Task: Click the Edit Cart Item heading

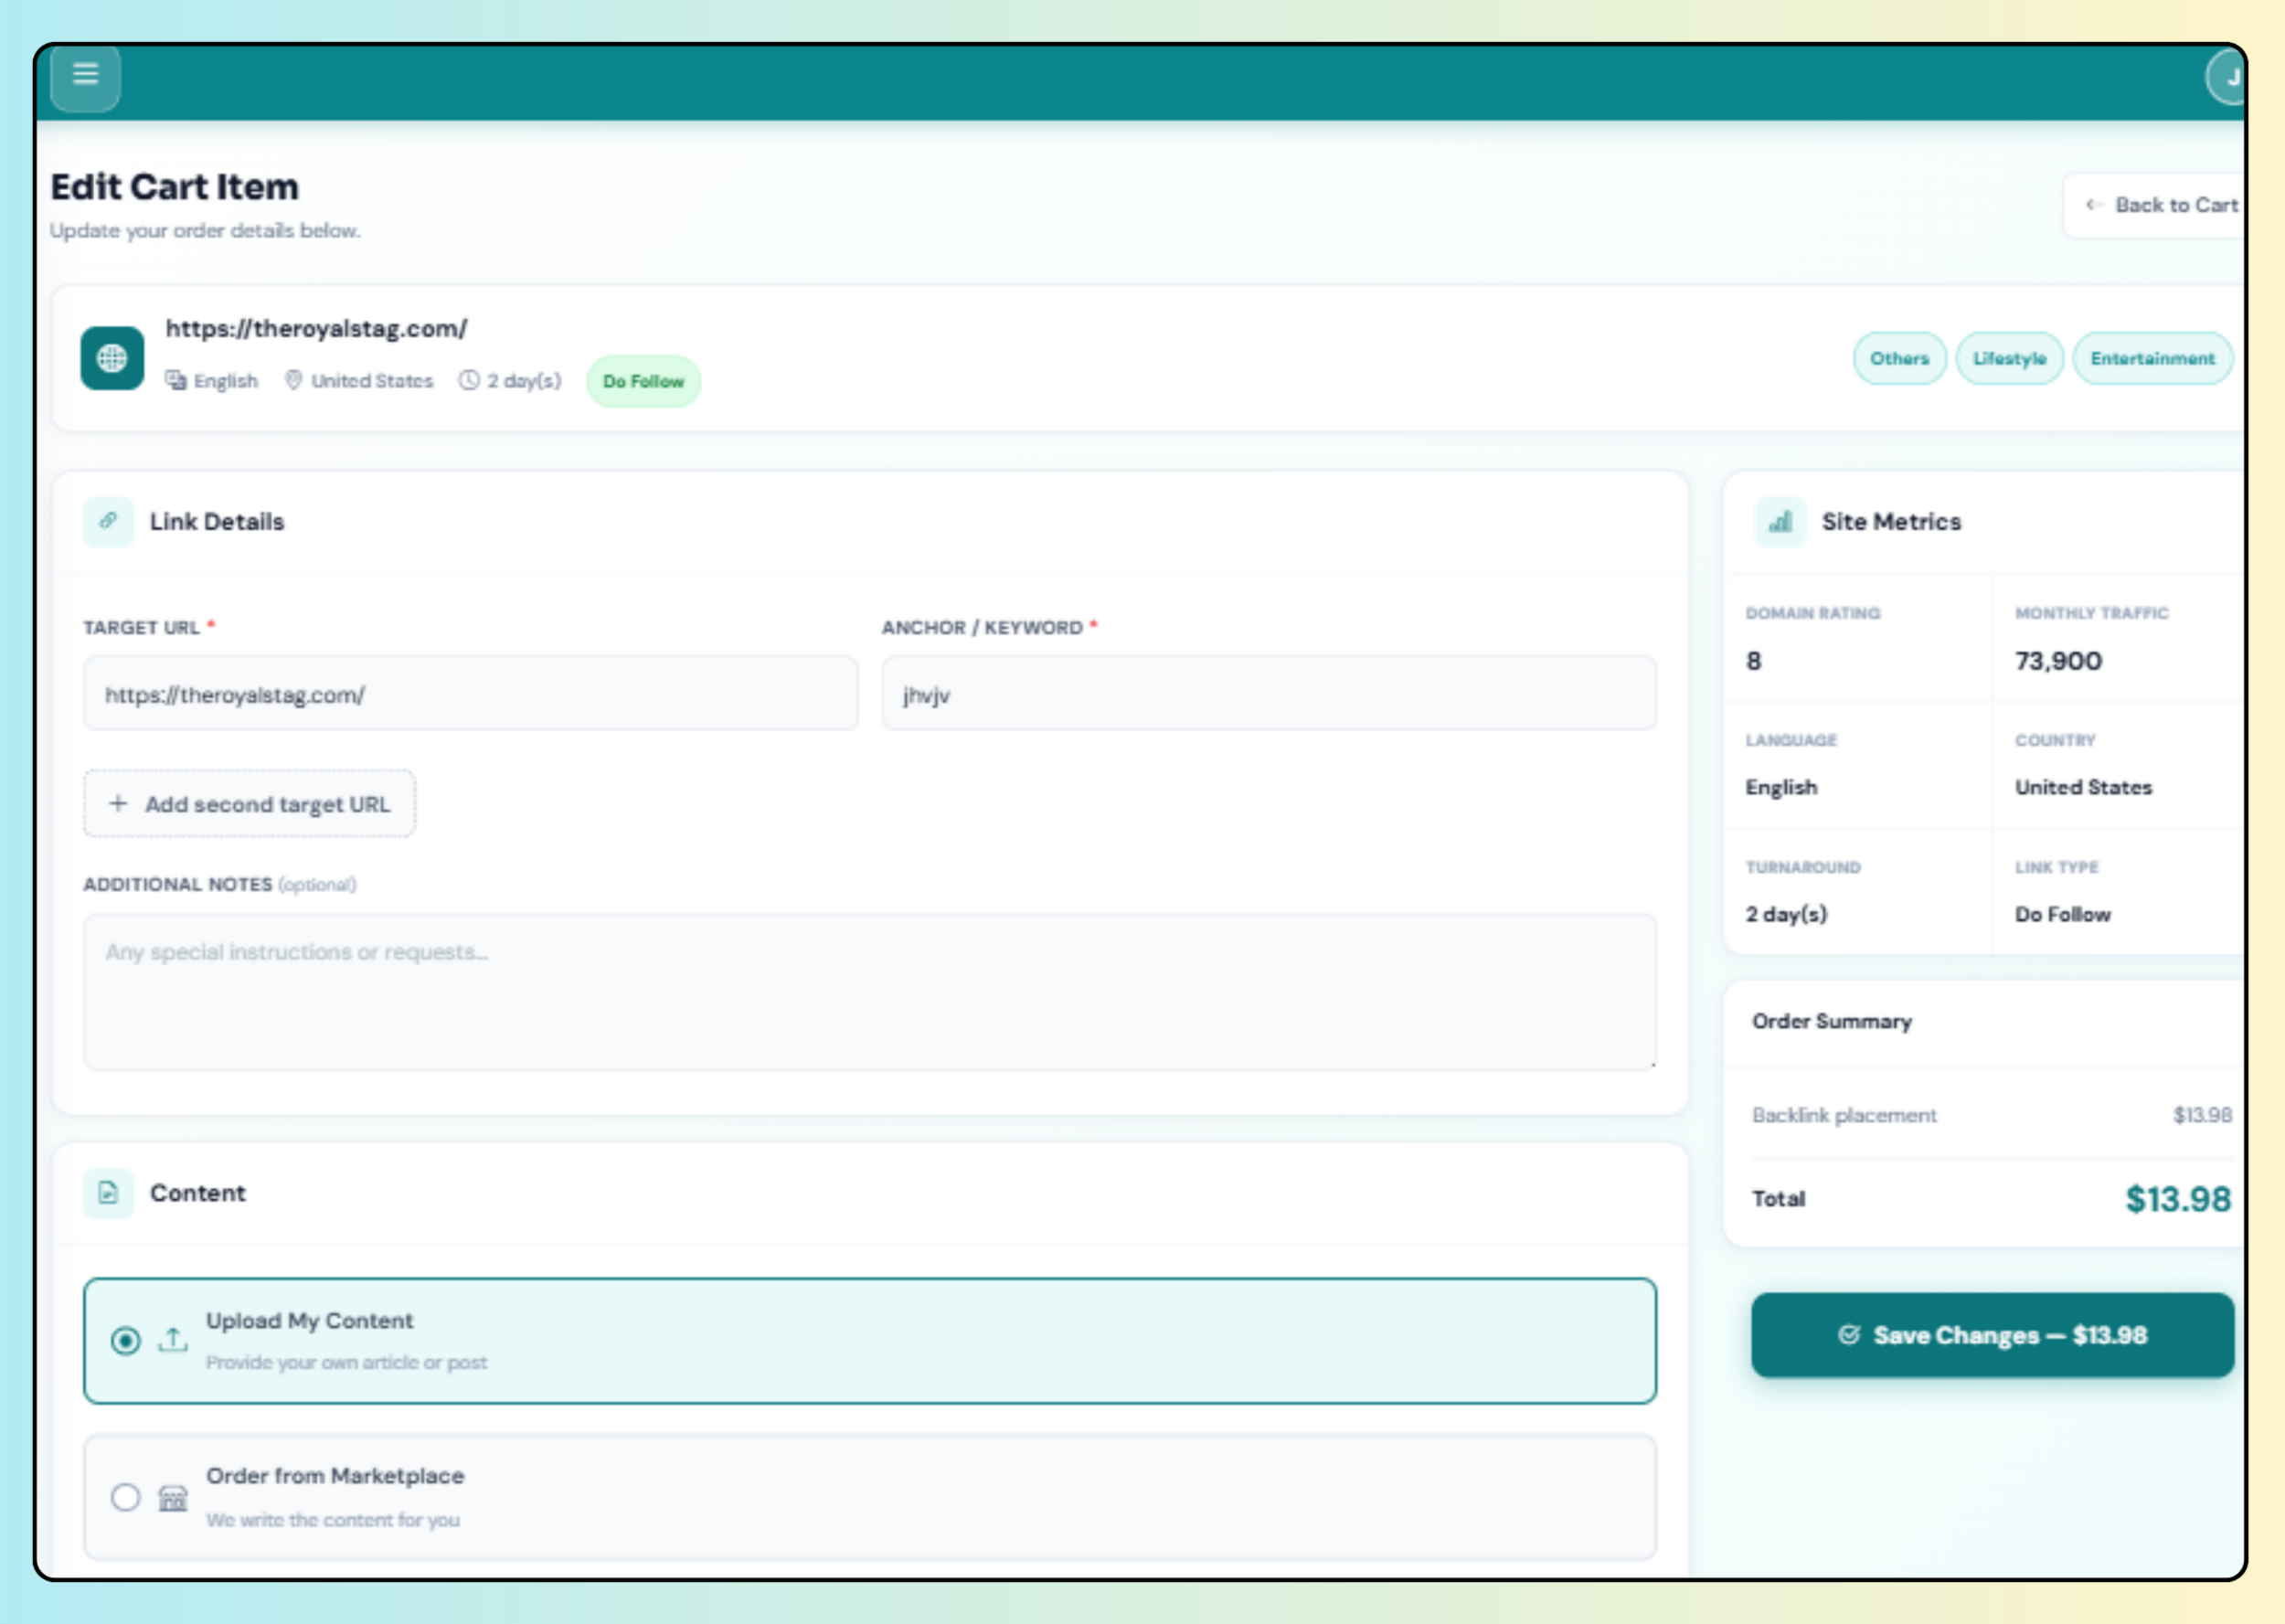Action: click(x=175, y=187)
